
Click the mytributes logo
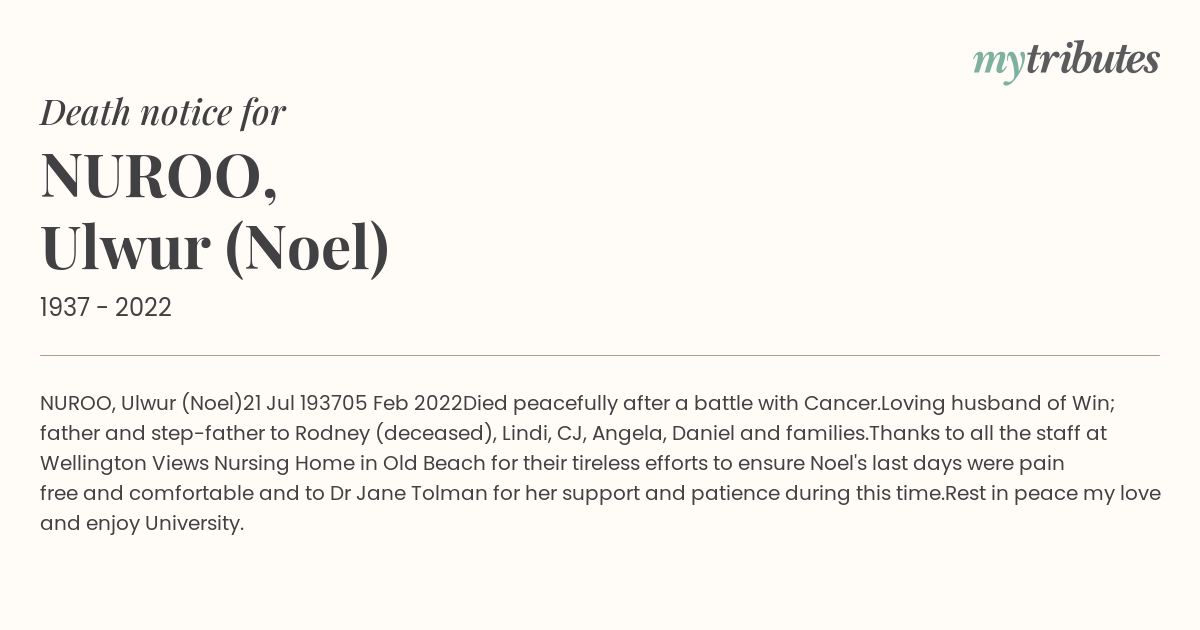pyautogui.click(x=1066, y=62)
